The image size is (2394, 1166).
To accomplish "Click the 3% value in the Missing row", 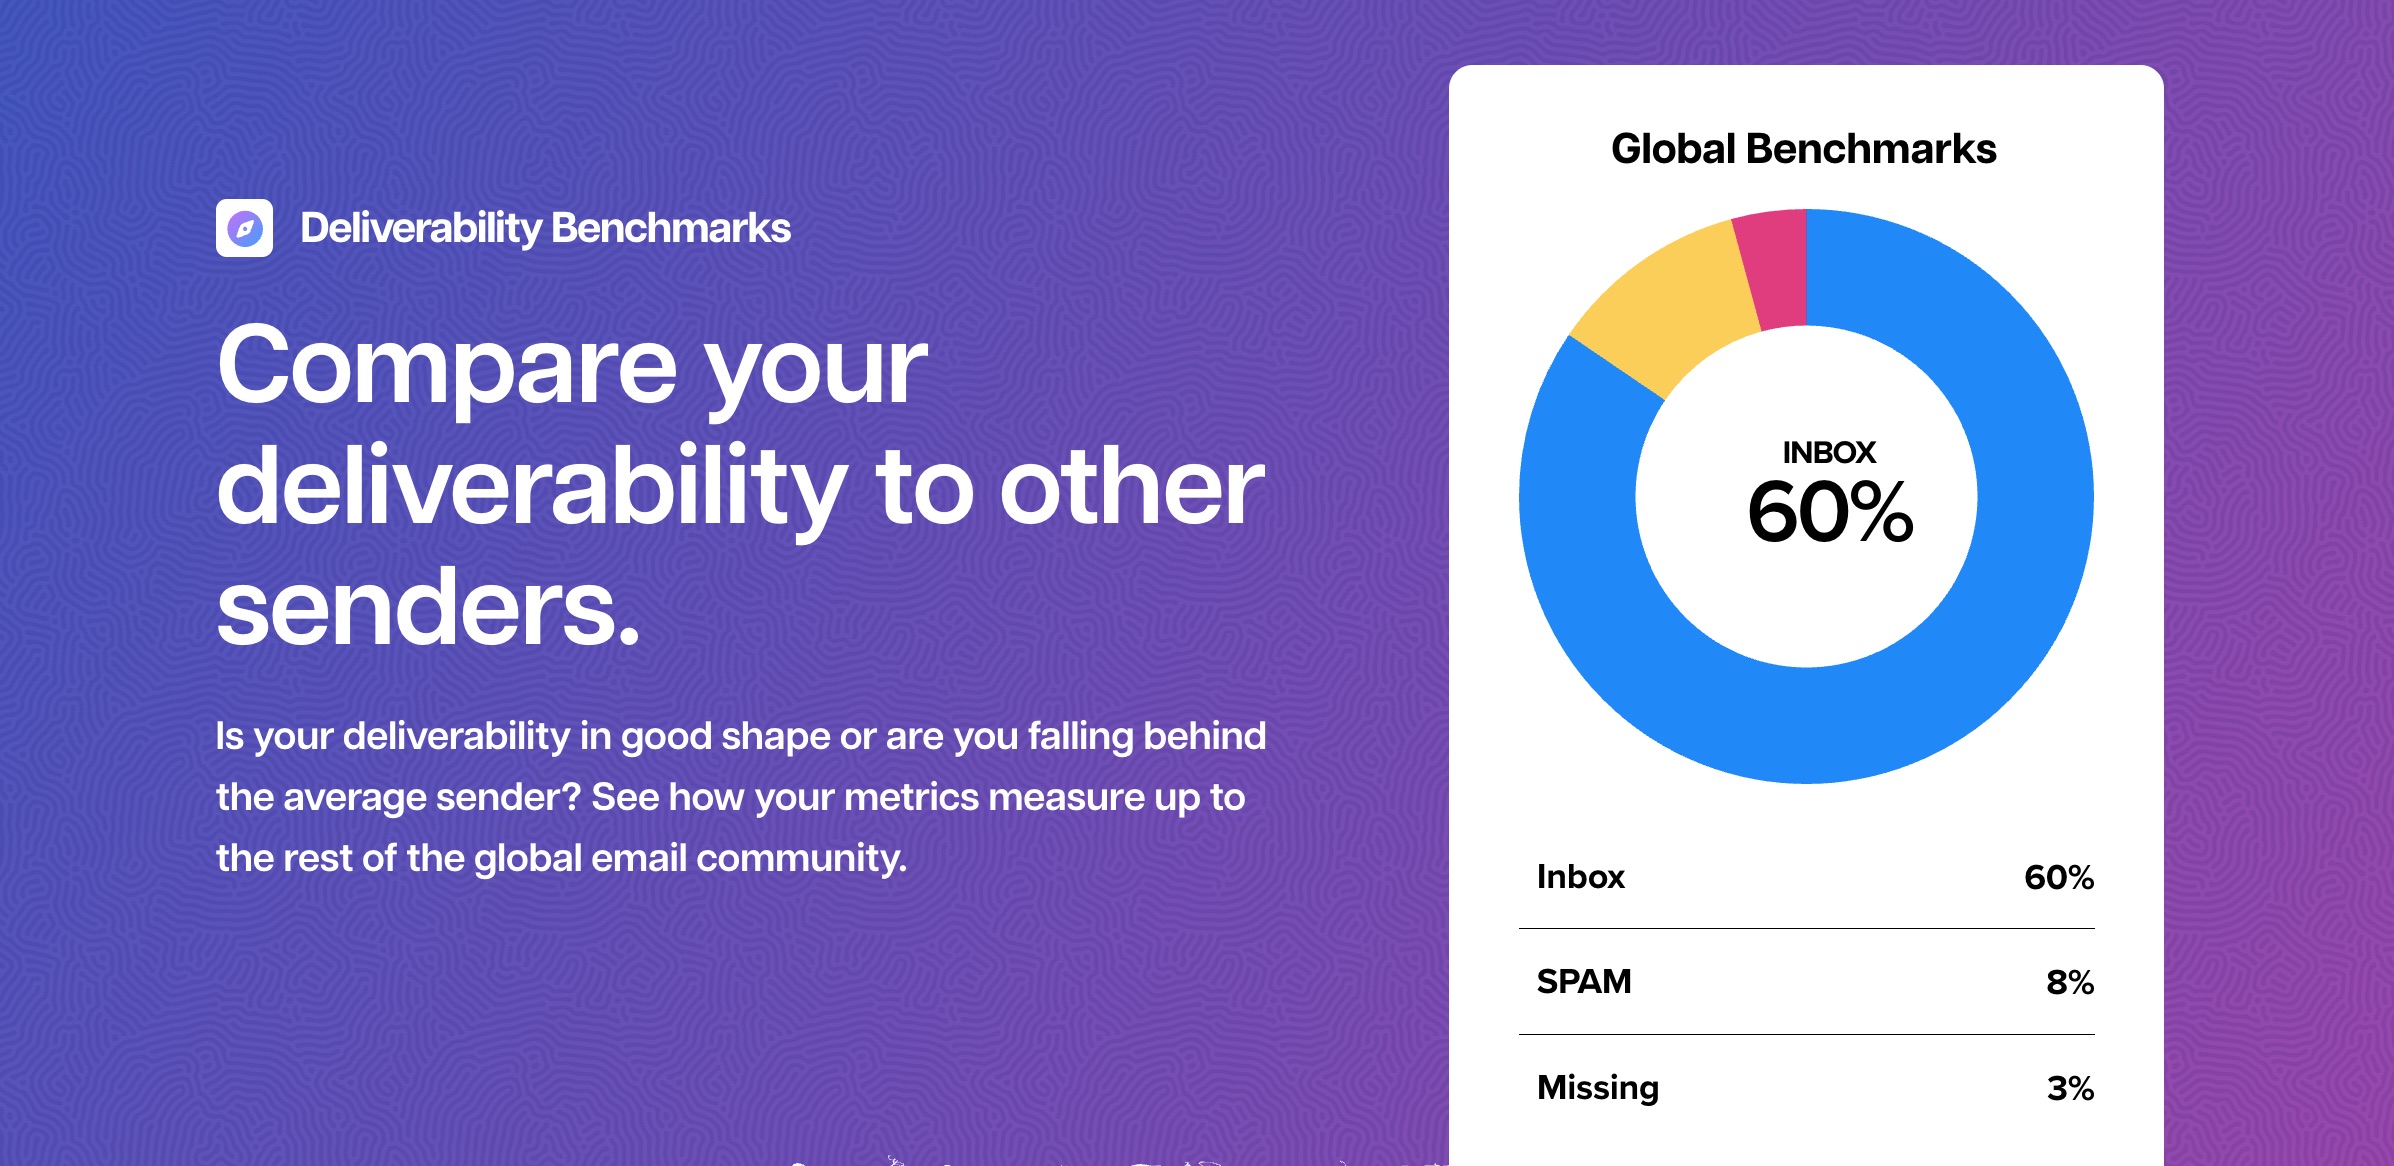I will click(x=2069, y=1088).
